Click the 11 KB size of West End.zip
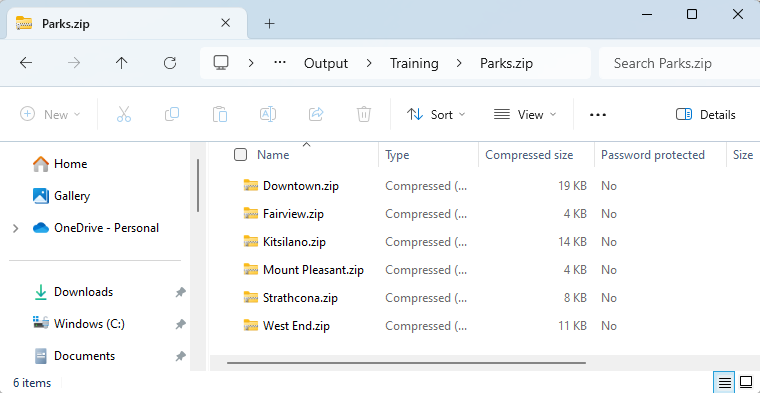The height and width of the screenshot is (393, 760). [x=572, y=326]
